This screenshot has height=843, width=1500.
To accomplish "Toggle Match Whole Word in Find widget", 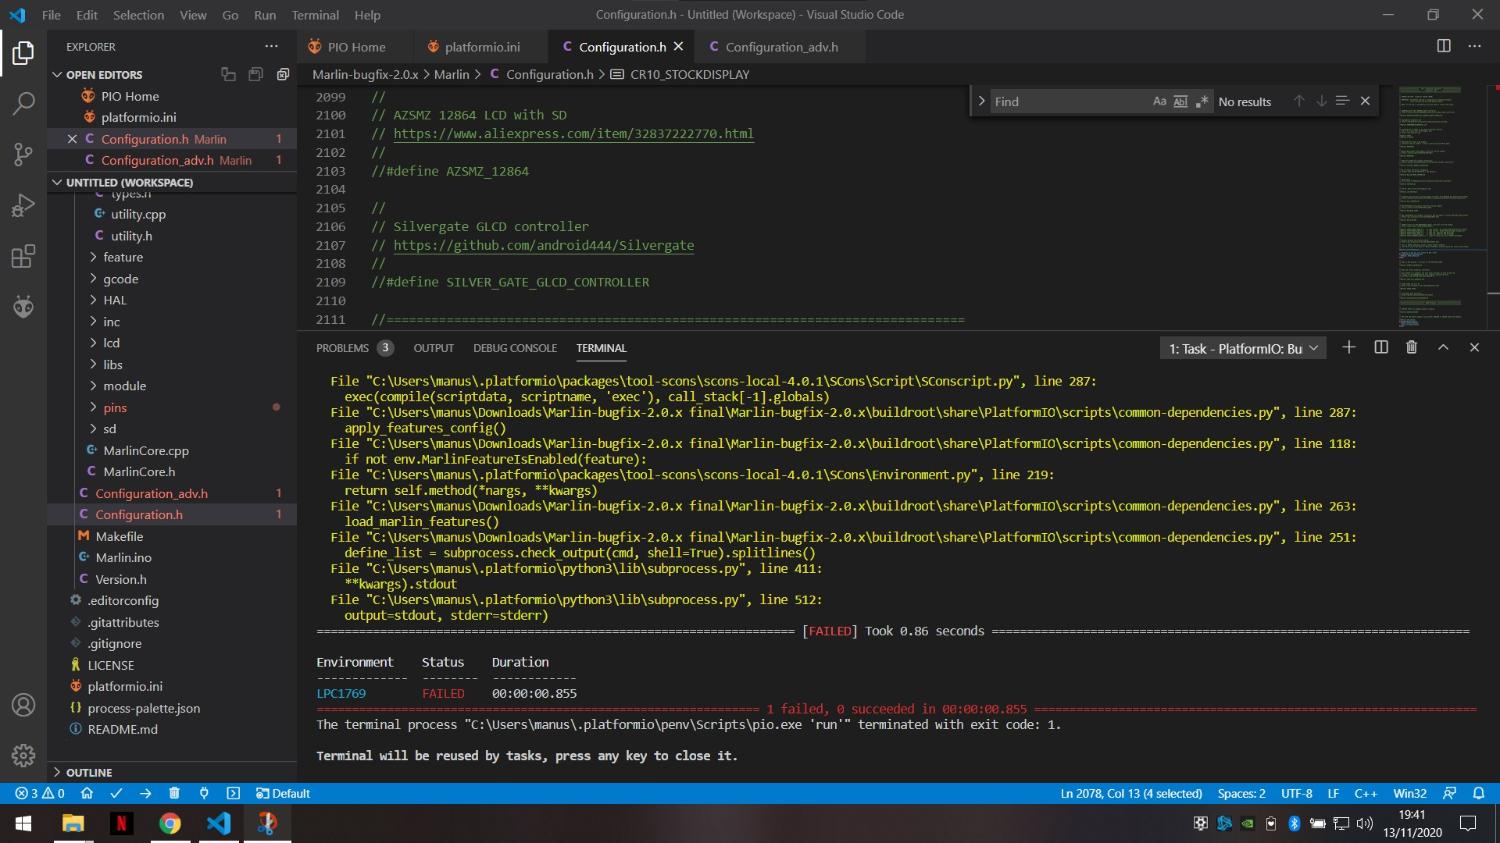I will 1180,101.
